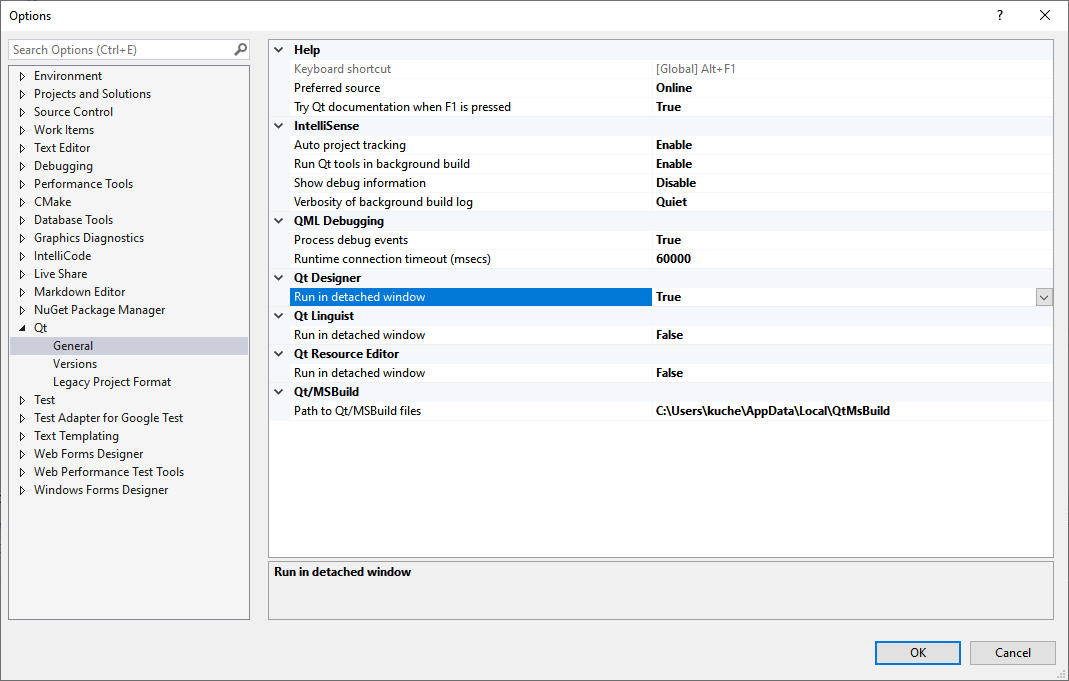The width and height of the screenshot is (1069, 681).
Task: Click the 60000 timeout value
Action: pos(673,259)
